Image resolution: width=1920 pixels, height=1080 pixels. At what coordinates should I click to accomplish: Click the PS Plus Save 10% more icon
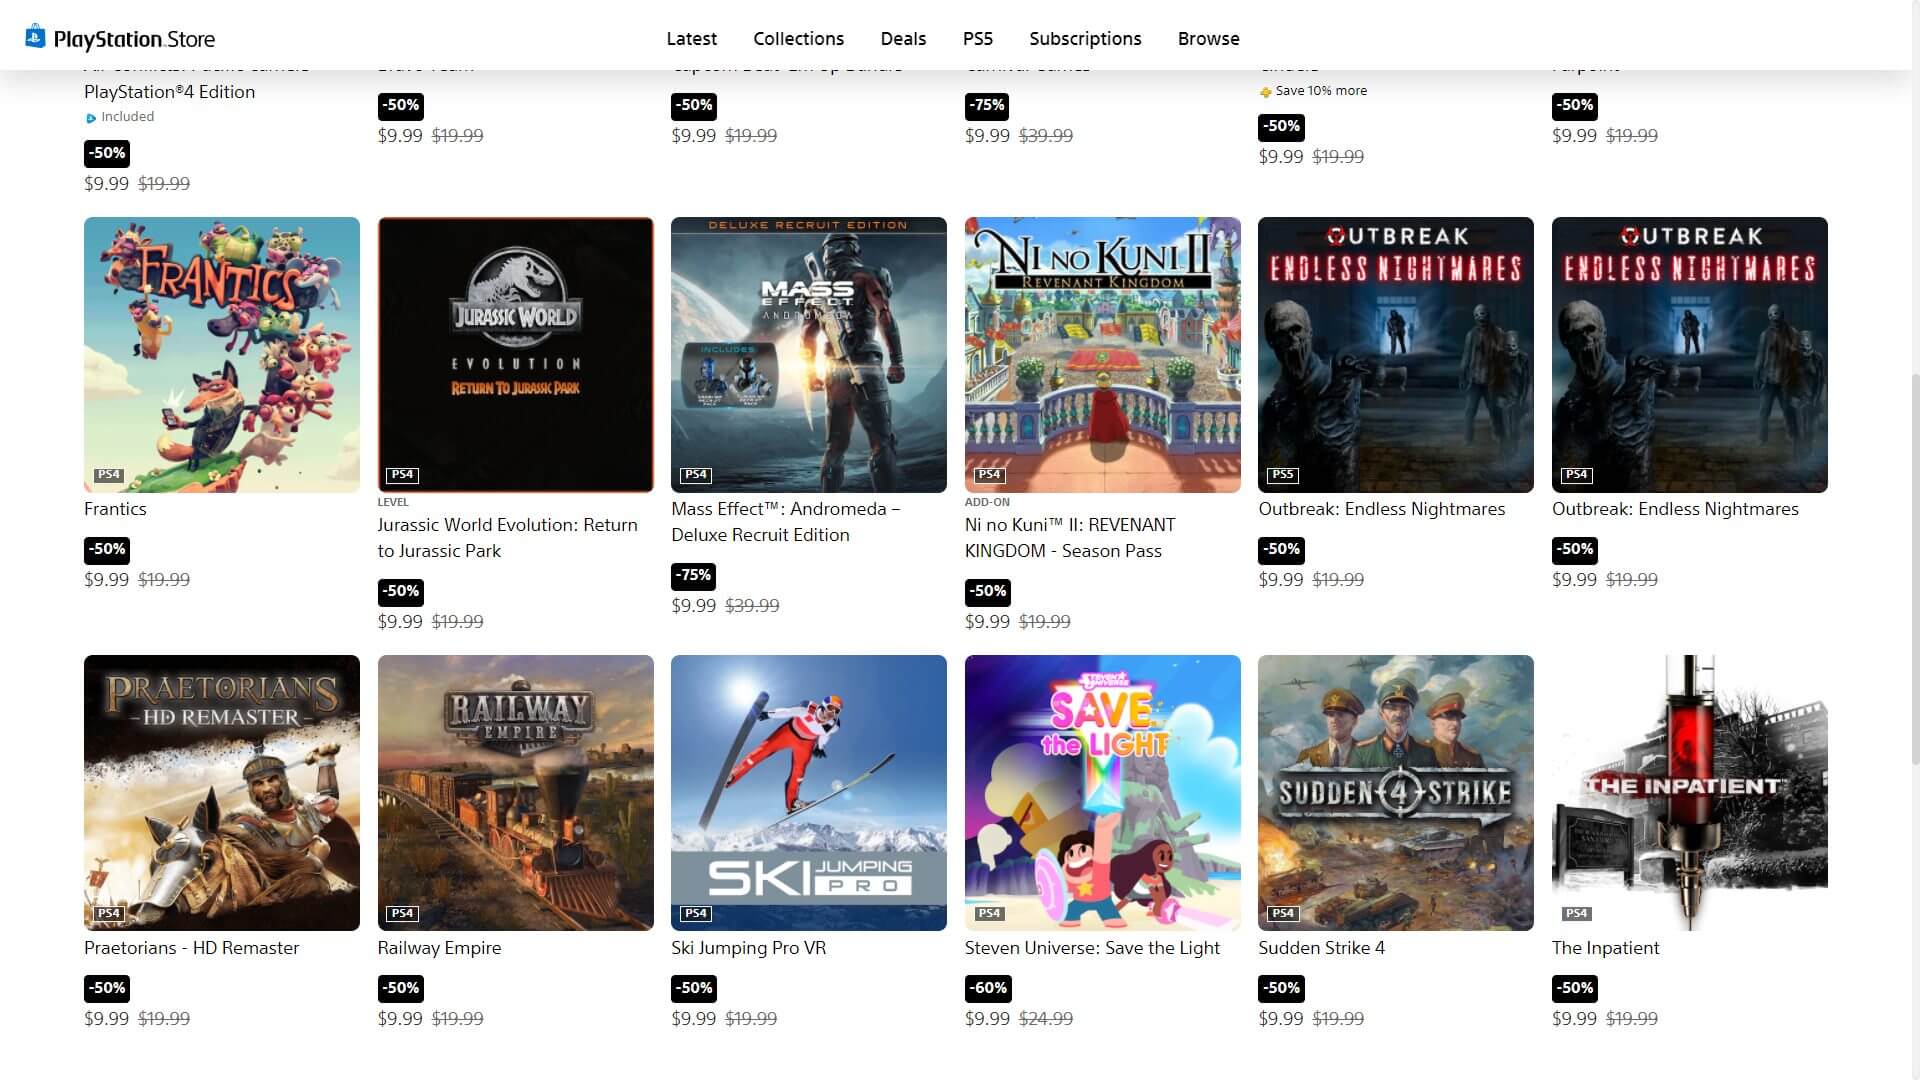pyautogui.click(x=1265, y=92)
